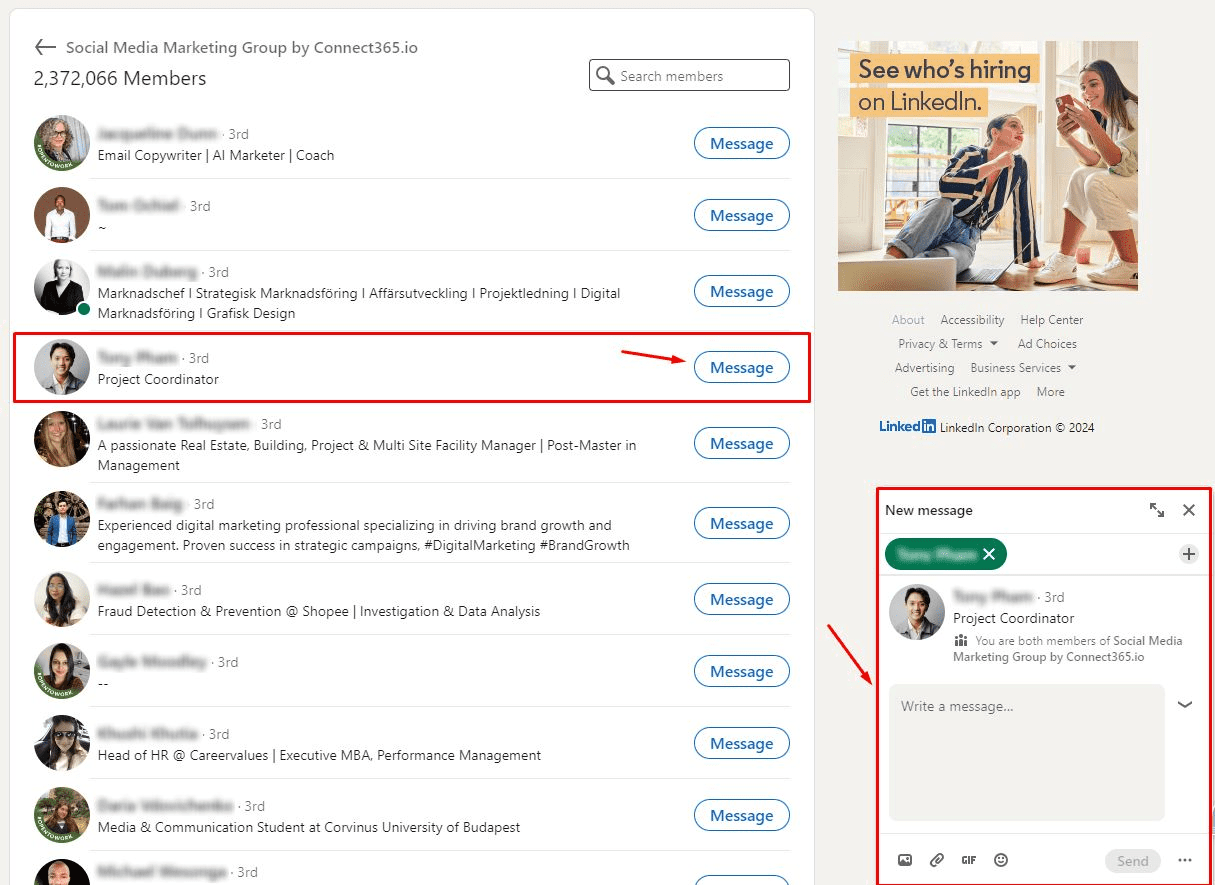Click Message for Head of HR member
The height and width of the screenshot is (885, 1215).
pyautogui.click(x=741, y=744)
